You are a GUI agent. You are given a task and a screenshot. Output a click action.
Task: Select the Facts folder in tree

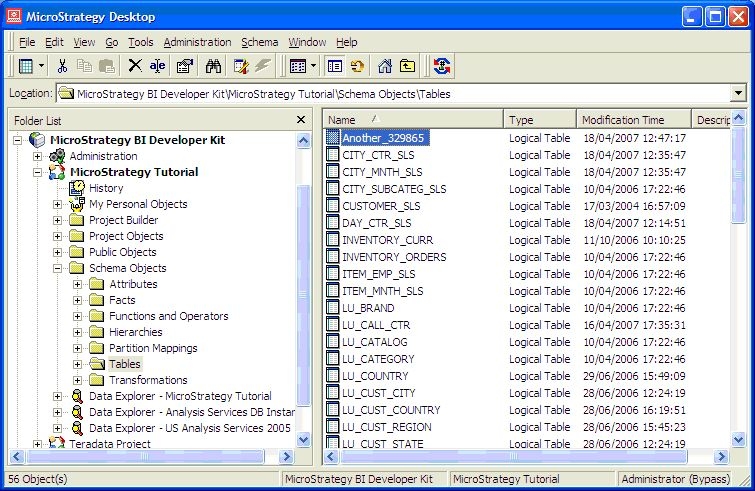pyautogui.click(x=122, y=300)
